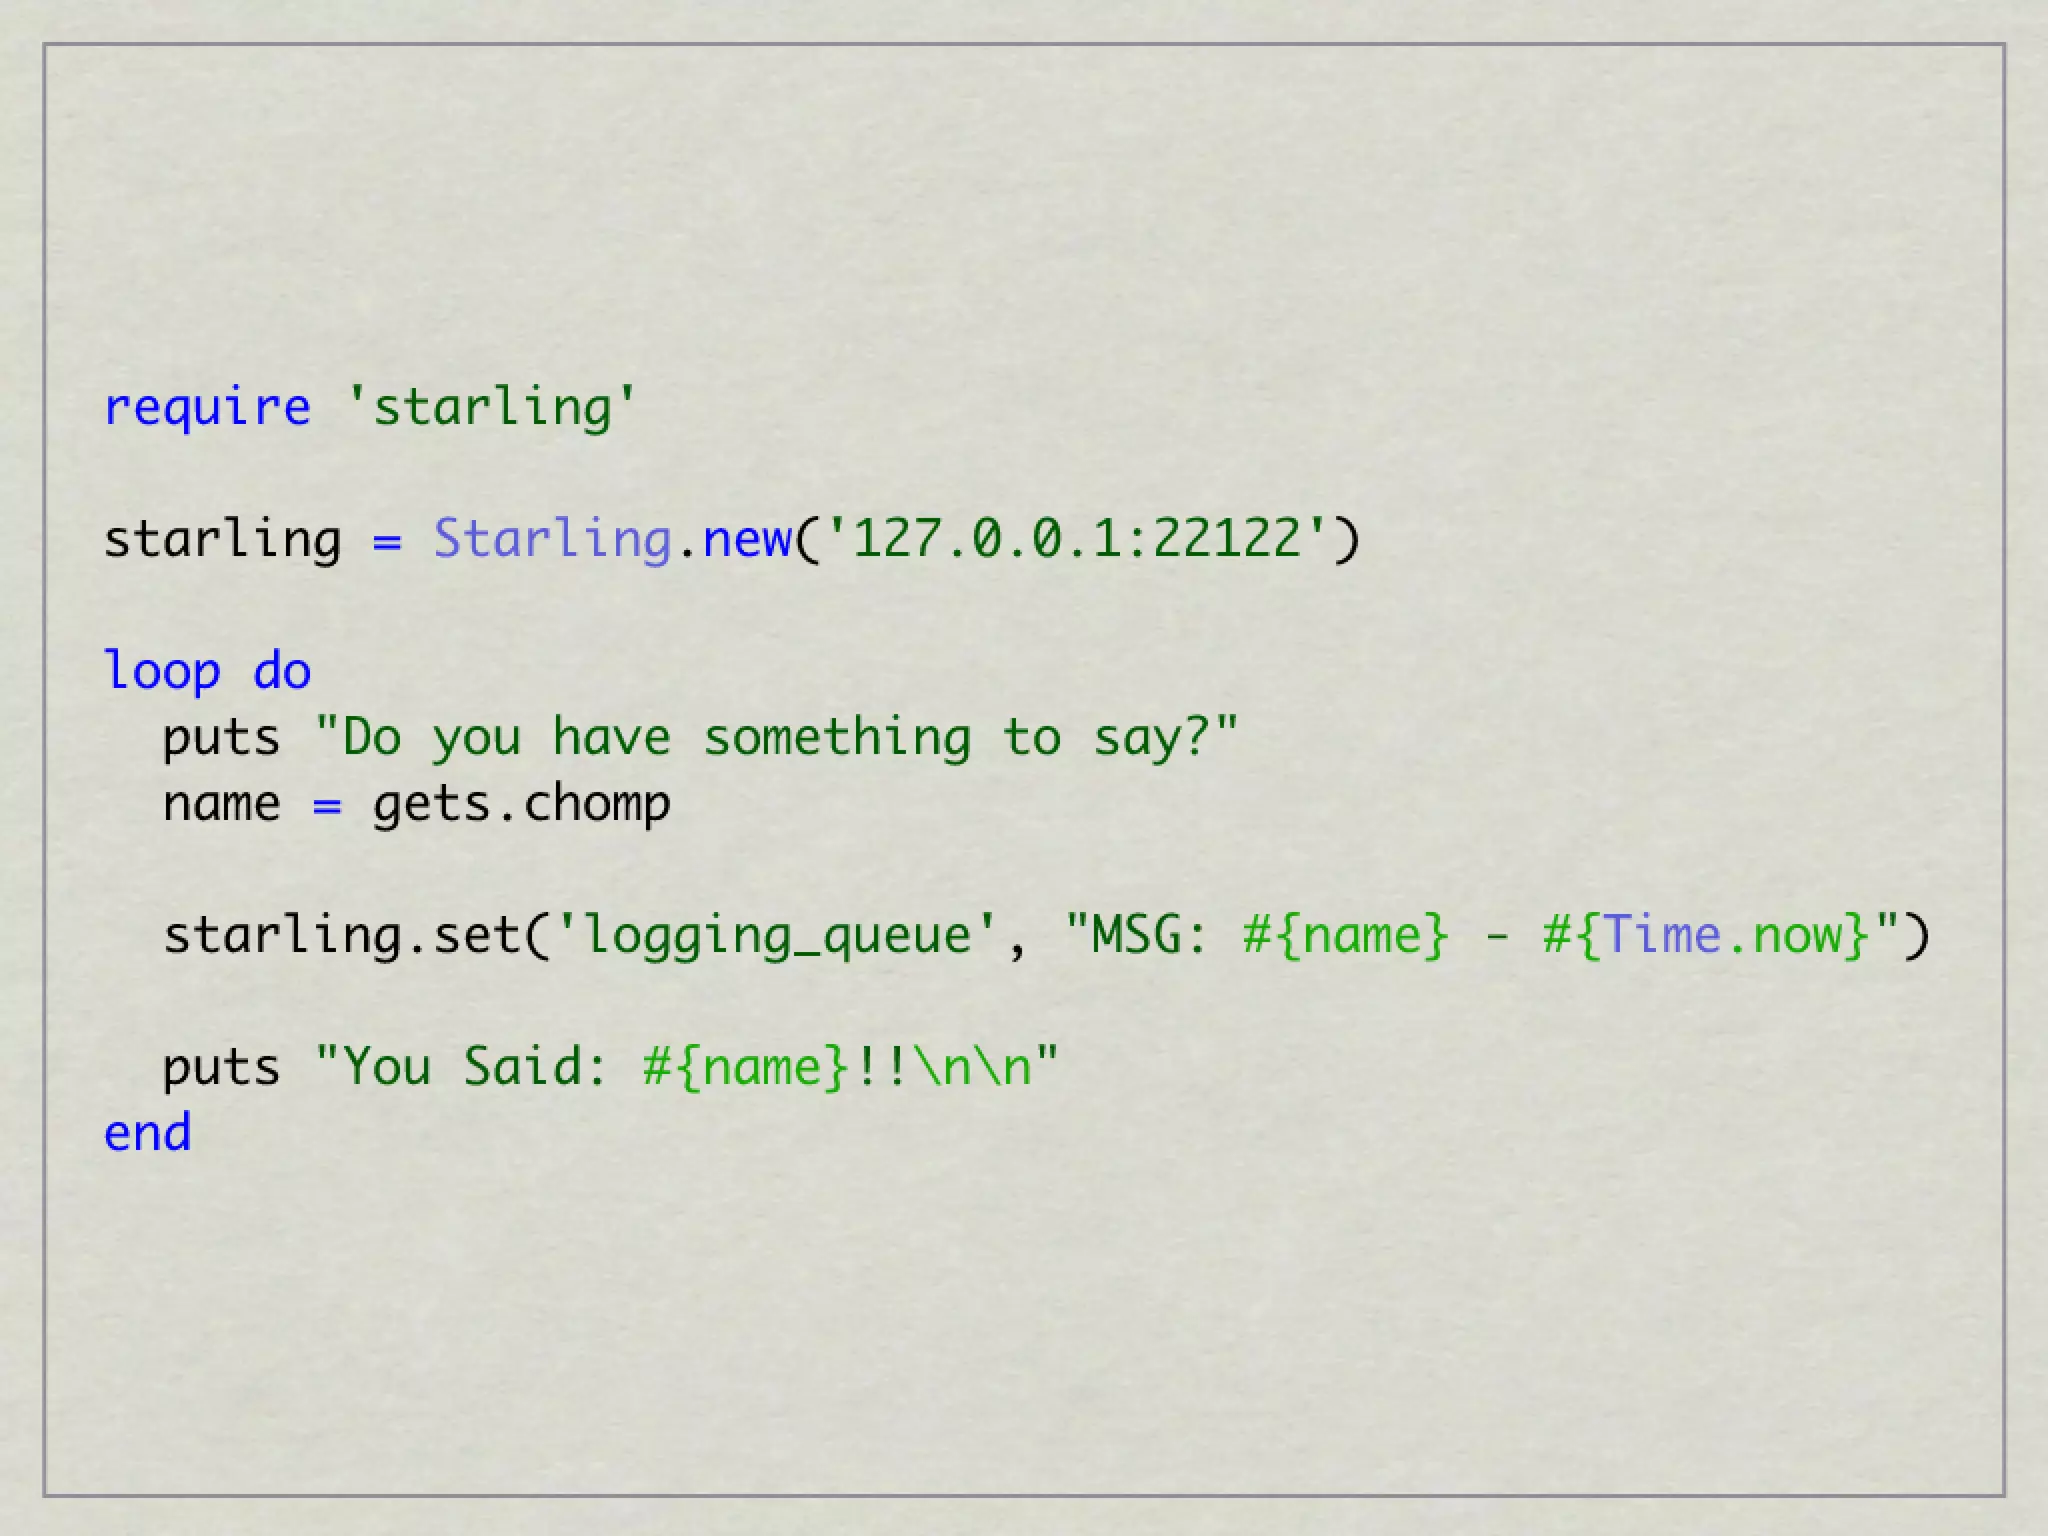Click the 'Do you have something to say?' string

(x=776, y=738)
